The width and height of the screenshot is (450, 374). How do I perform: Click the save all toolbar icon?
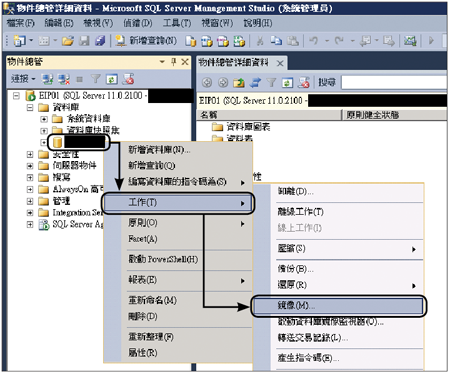click(100, 41)
